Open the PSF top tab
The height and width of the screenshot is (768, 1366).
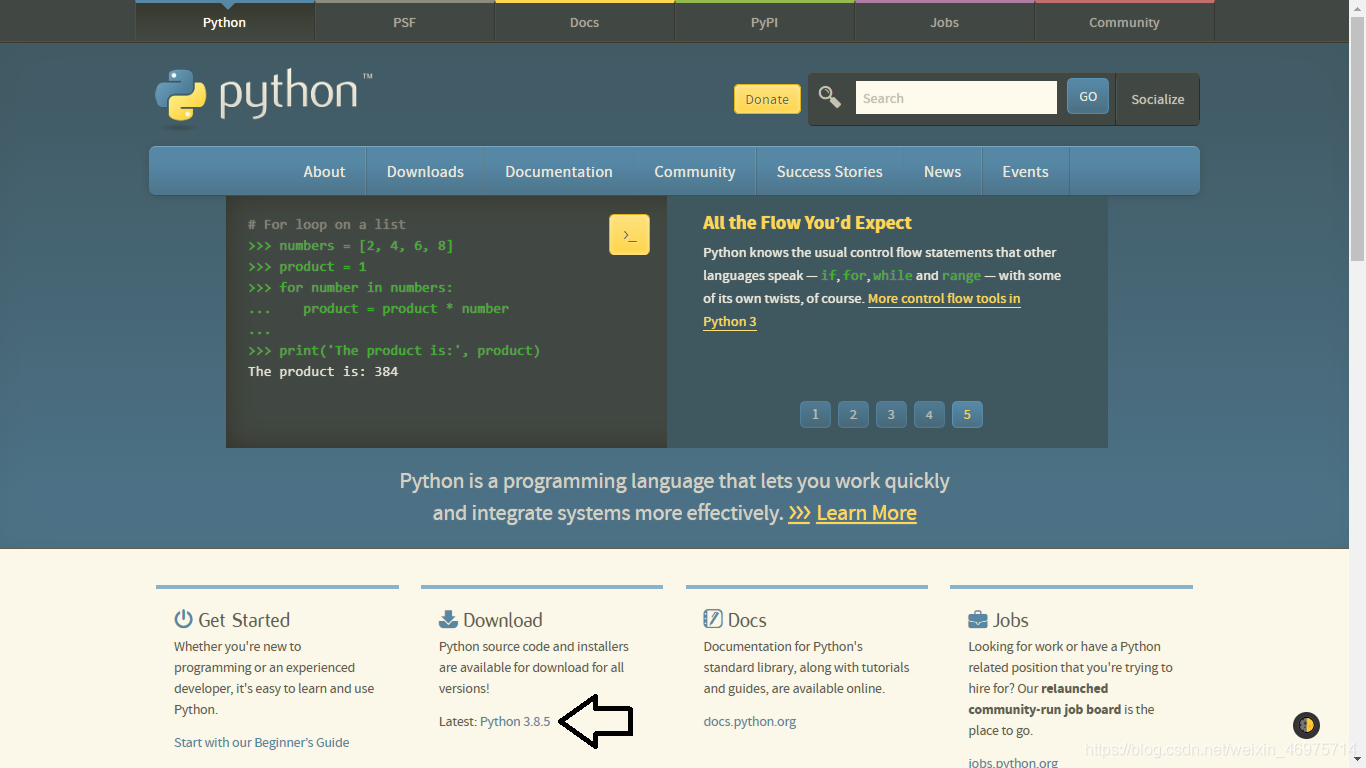(x=404, y=21)
